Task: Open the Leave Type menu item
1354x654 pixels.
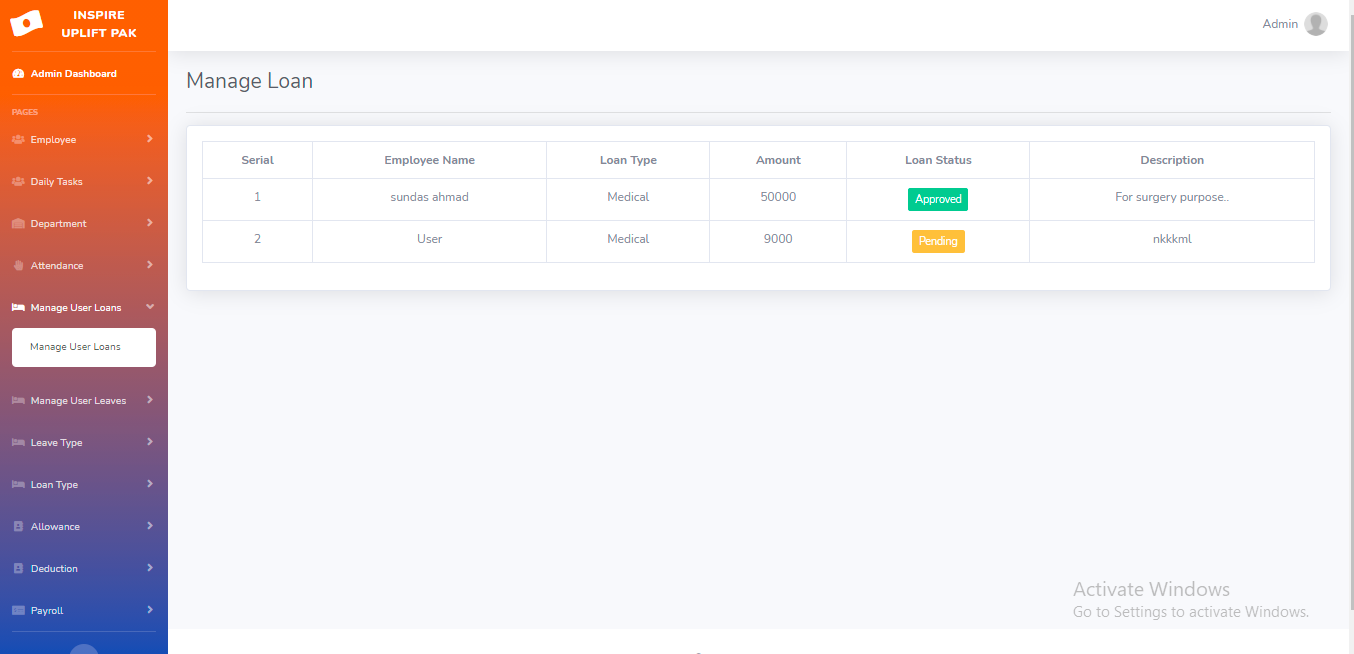Action: [57, 443]
